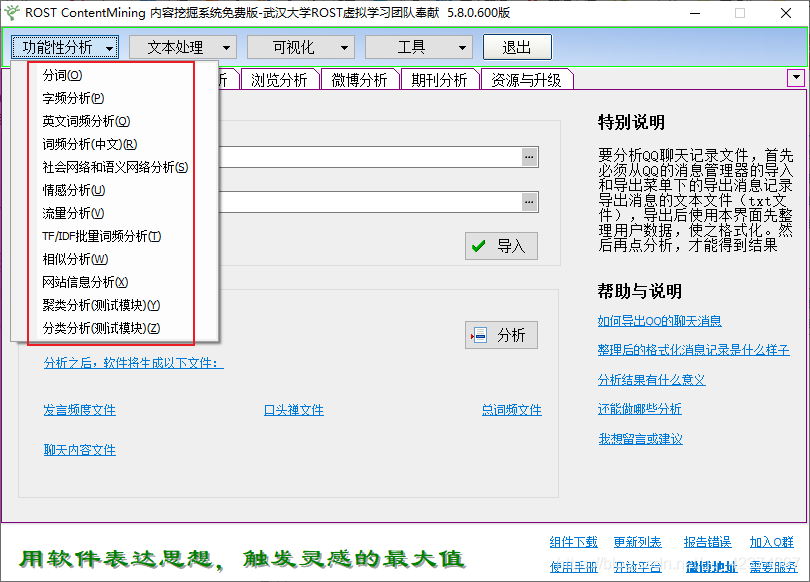Select 情感分析(U) menu item
The width and height of the screenshot is (810, 582).
tap(74, 190)
